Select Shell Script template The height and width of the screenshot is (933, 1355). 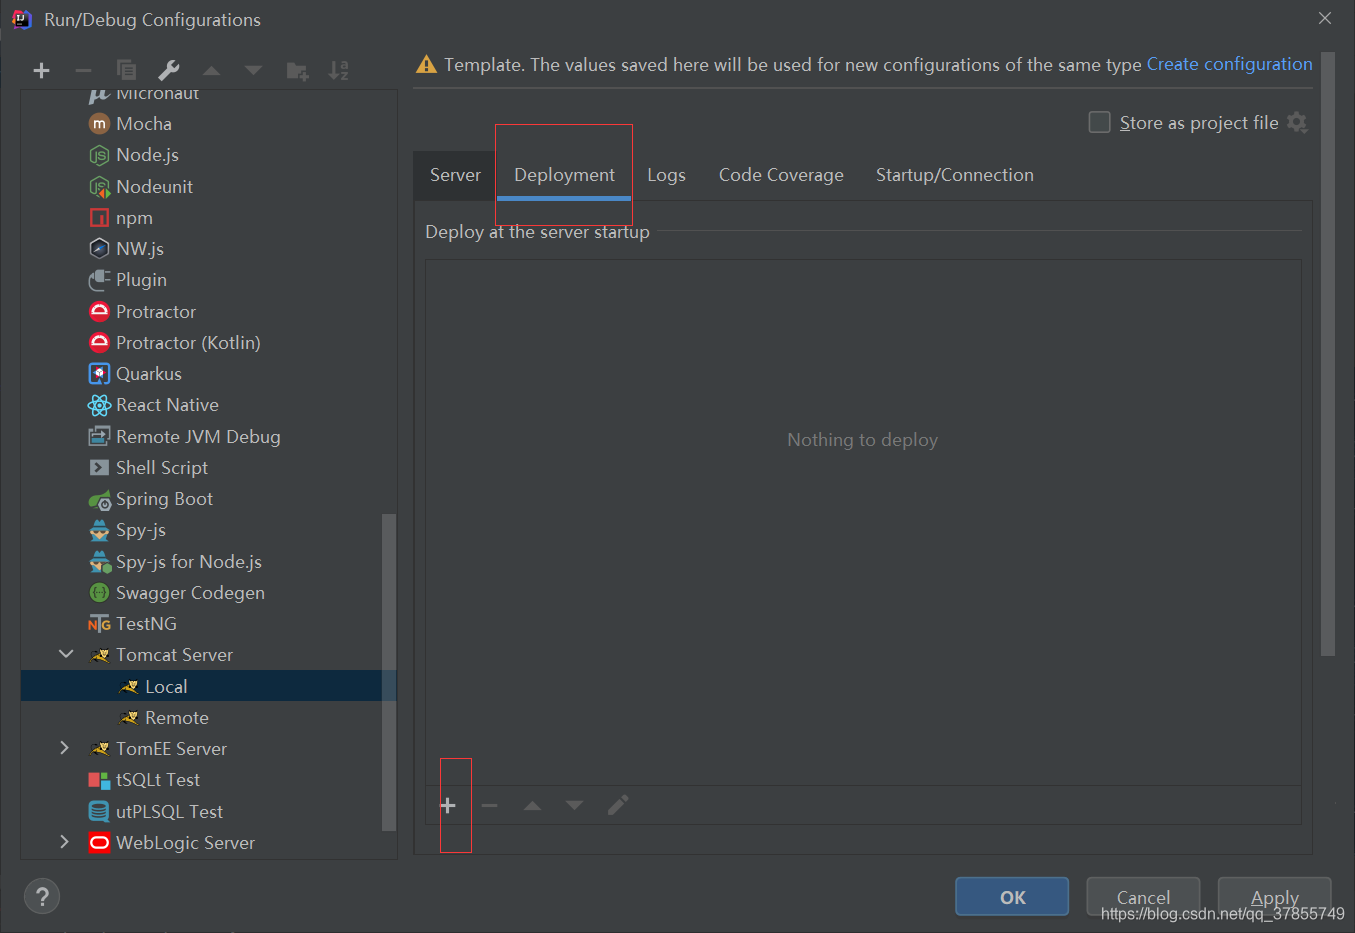coord(208,467)
